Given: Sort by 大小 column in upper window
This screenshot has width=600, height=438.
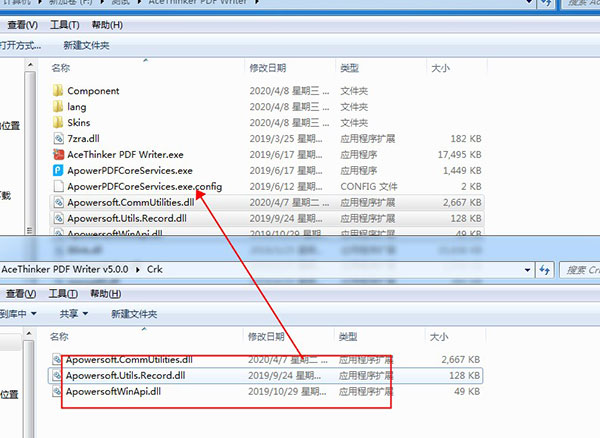Looking at the screenshot, I should click(x=440, y=68).
